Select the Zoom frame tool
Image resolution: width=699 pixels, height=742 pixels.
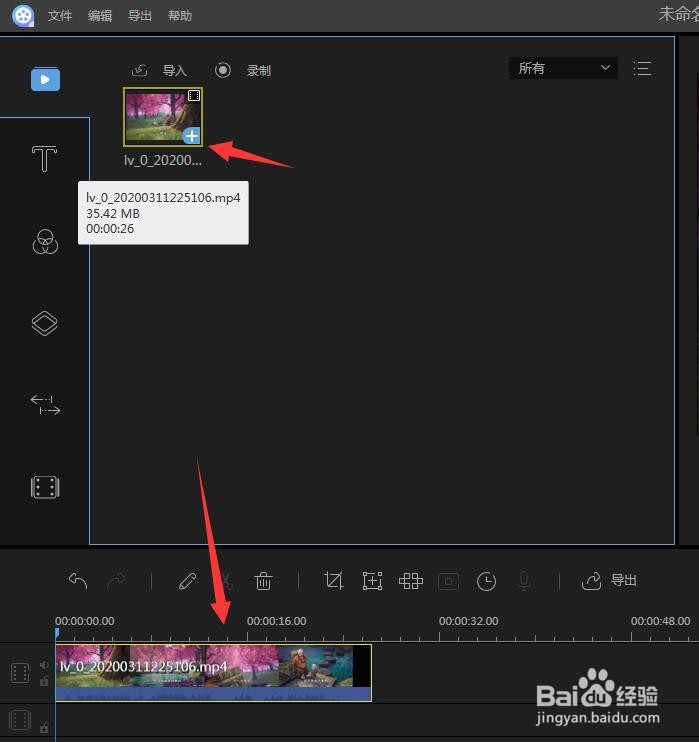pyautogui.click(x=372, y=581)
